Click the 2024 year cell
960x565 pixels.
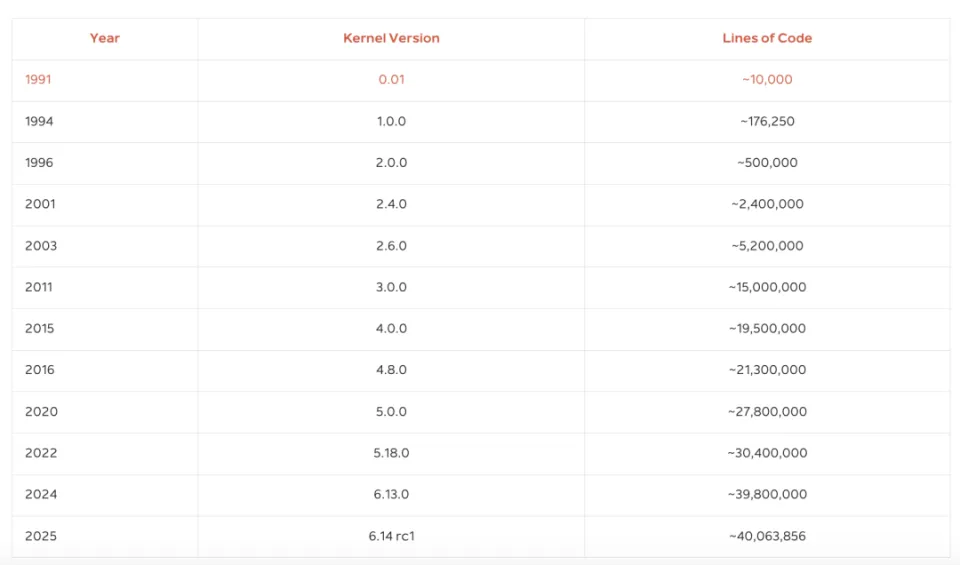tap(40, 495)
